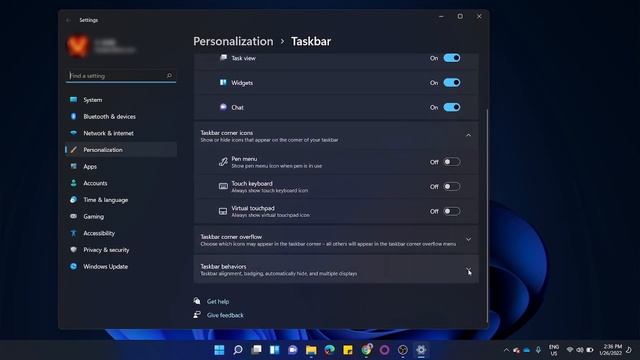This screenshot has width=640, height=360.
Task: Click the Virtual touchpad icon
Action: click(x=223, y=211)
